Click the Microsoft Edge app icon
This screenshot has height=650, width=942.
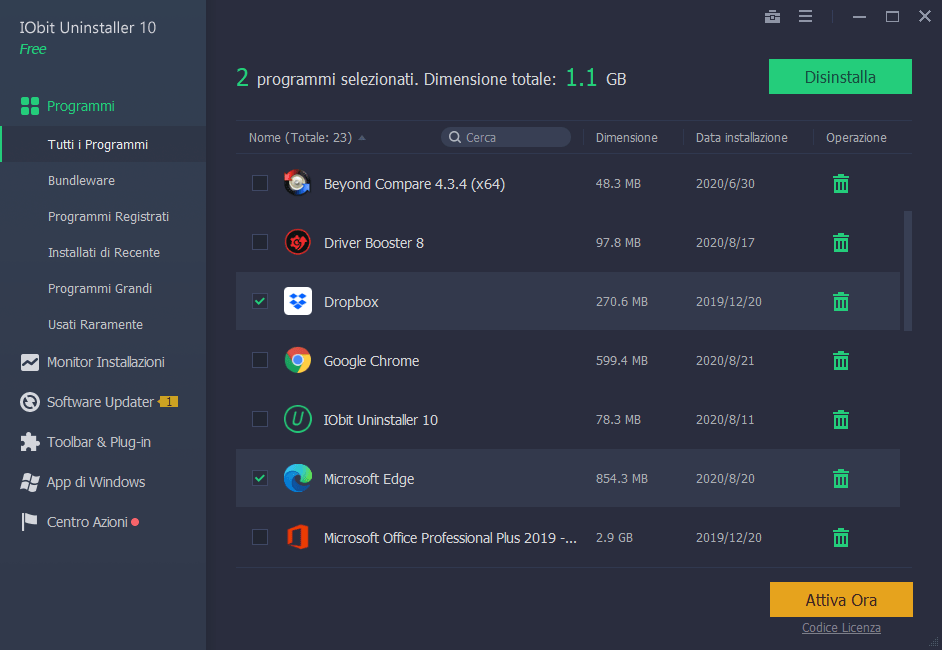[297, 479]
